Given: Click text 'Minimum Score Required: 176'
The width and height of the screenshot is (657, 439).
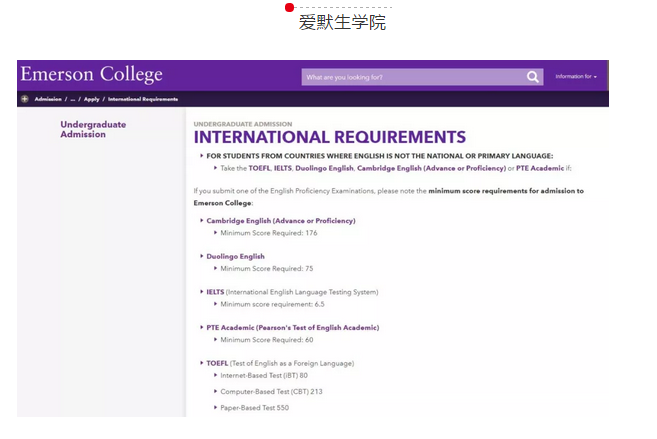Looking at the screenshot, I should [x=269, y=233].
